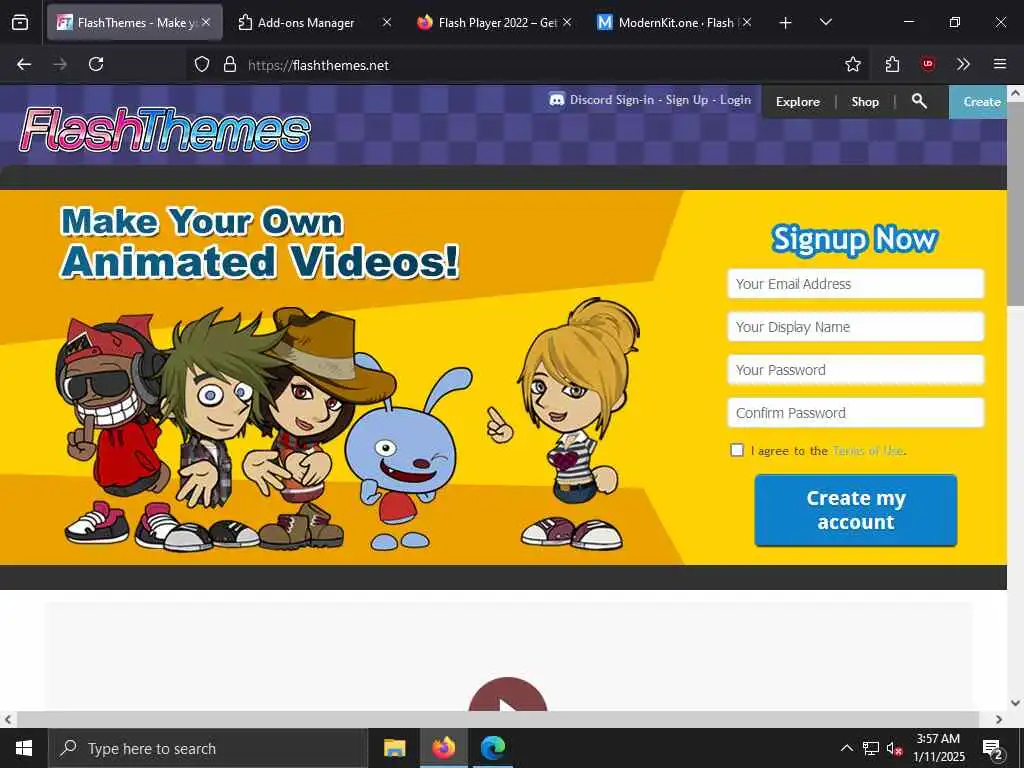The width and height of the screenshot is (1024, 768).
Task: Close the Add-ons Manager tab
Action: (387, 22)
